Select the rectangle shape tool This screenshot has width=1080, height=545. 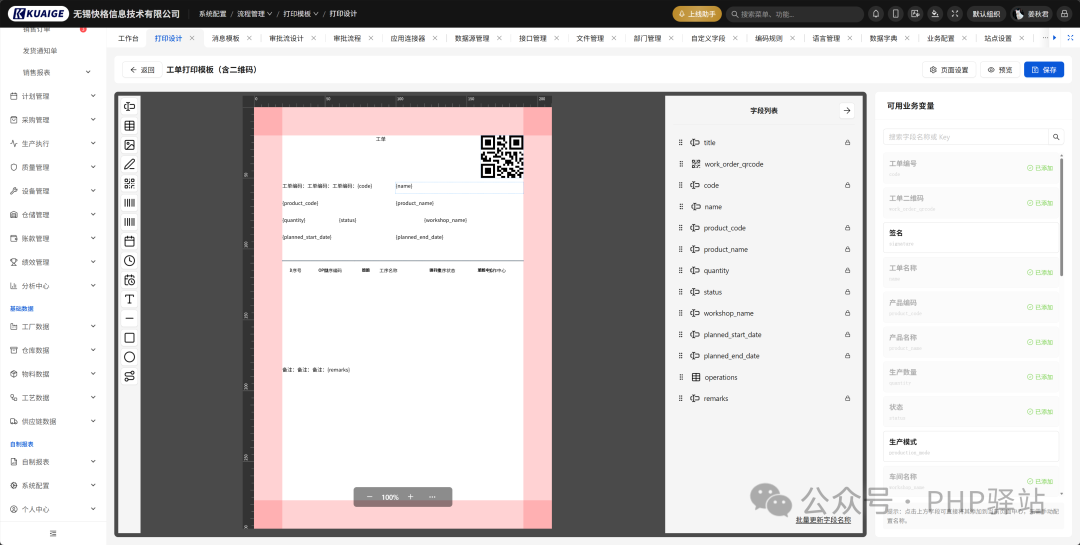129,338
